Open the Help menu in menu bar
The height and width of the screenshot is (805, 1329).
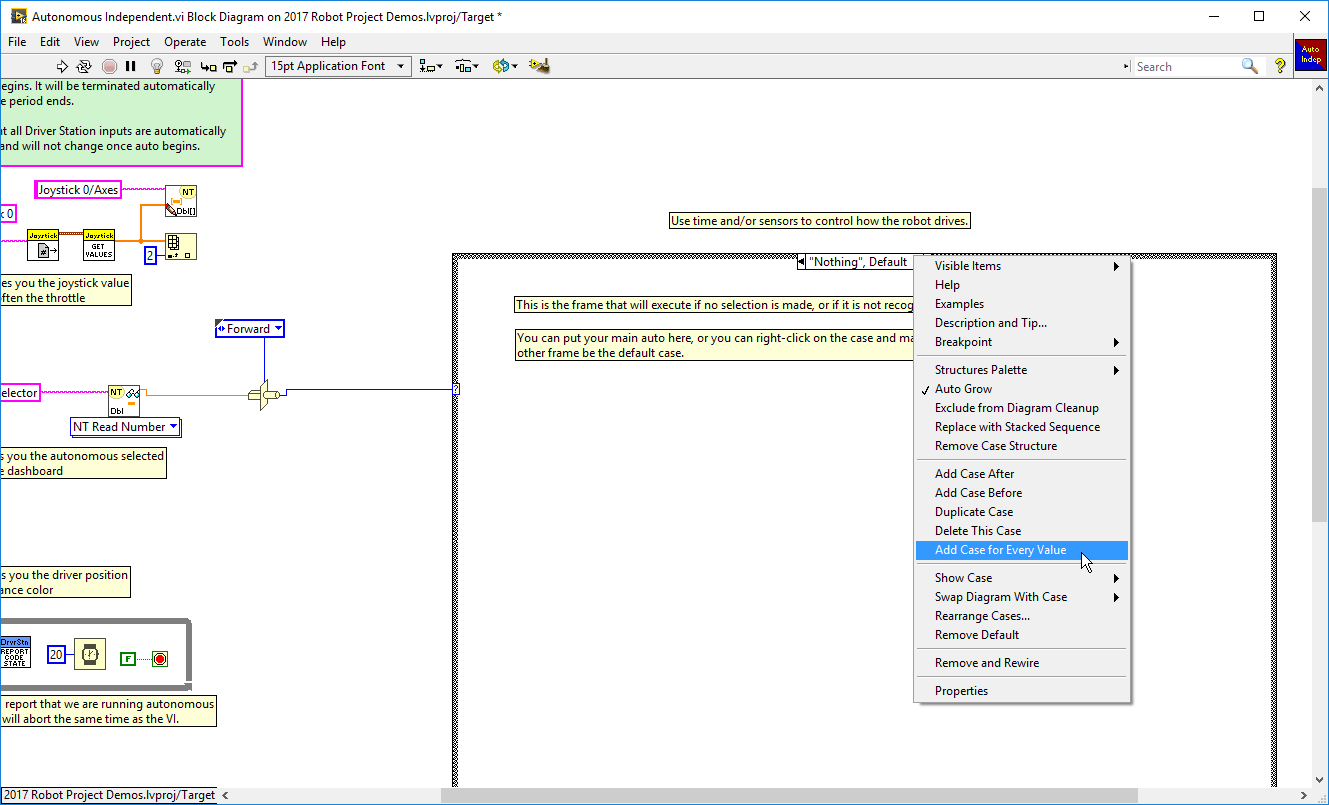point(333,42)
